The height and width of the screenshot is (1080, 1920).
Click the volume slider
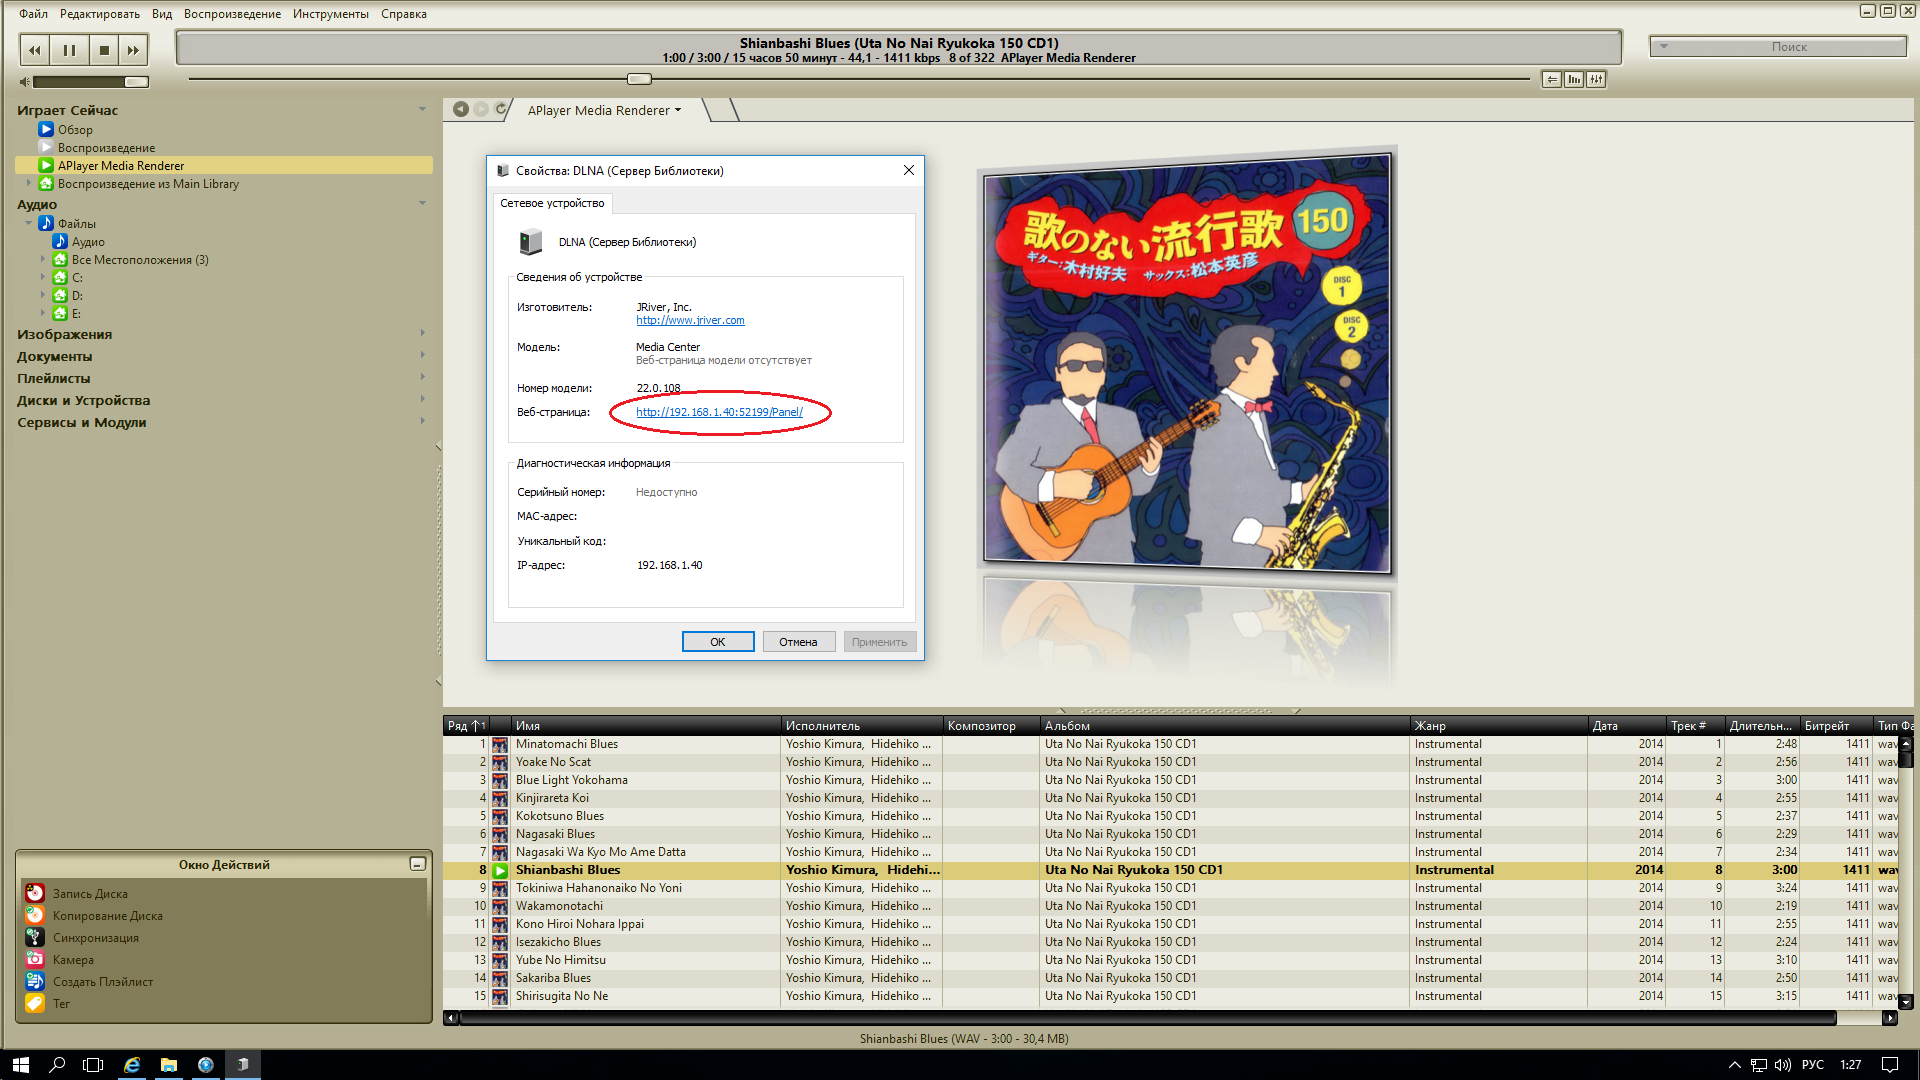91,82
